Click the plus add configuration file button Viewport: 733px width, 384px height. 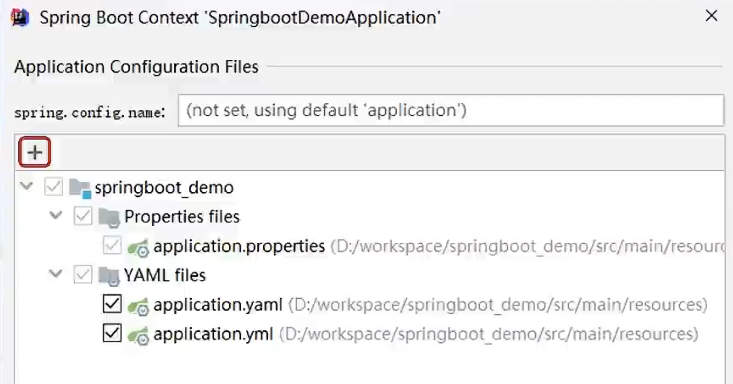tap(34, 152)
